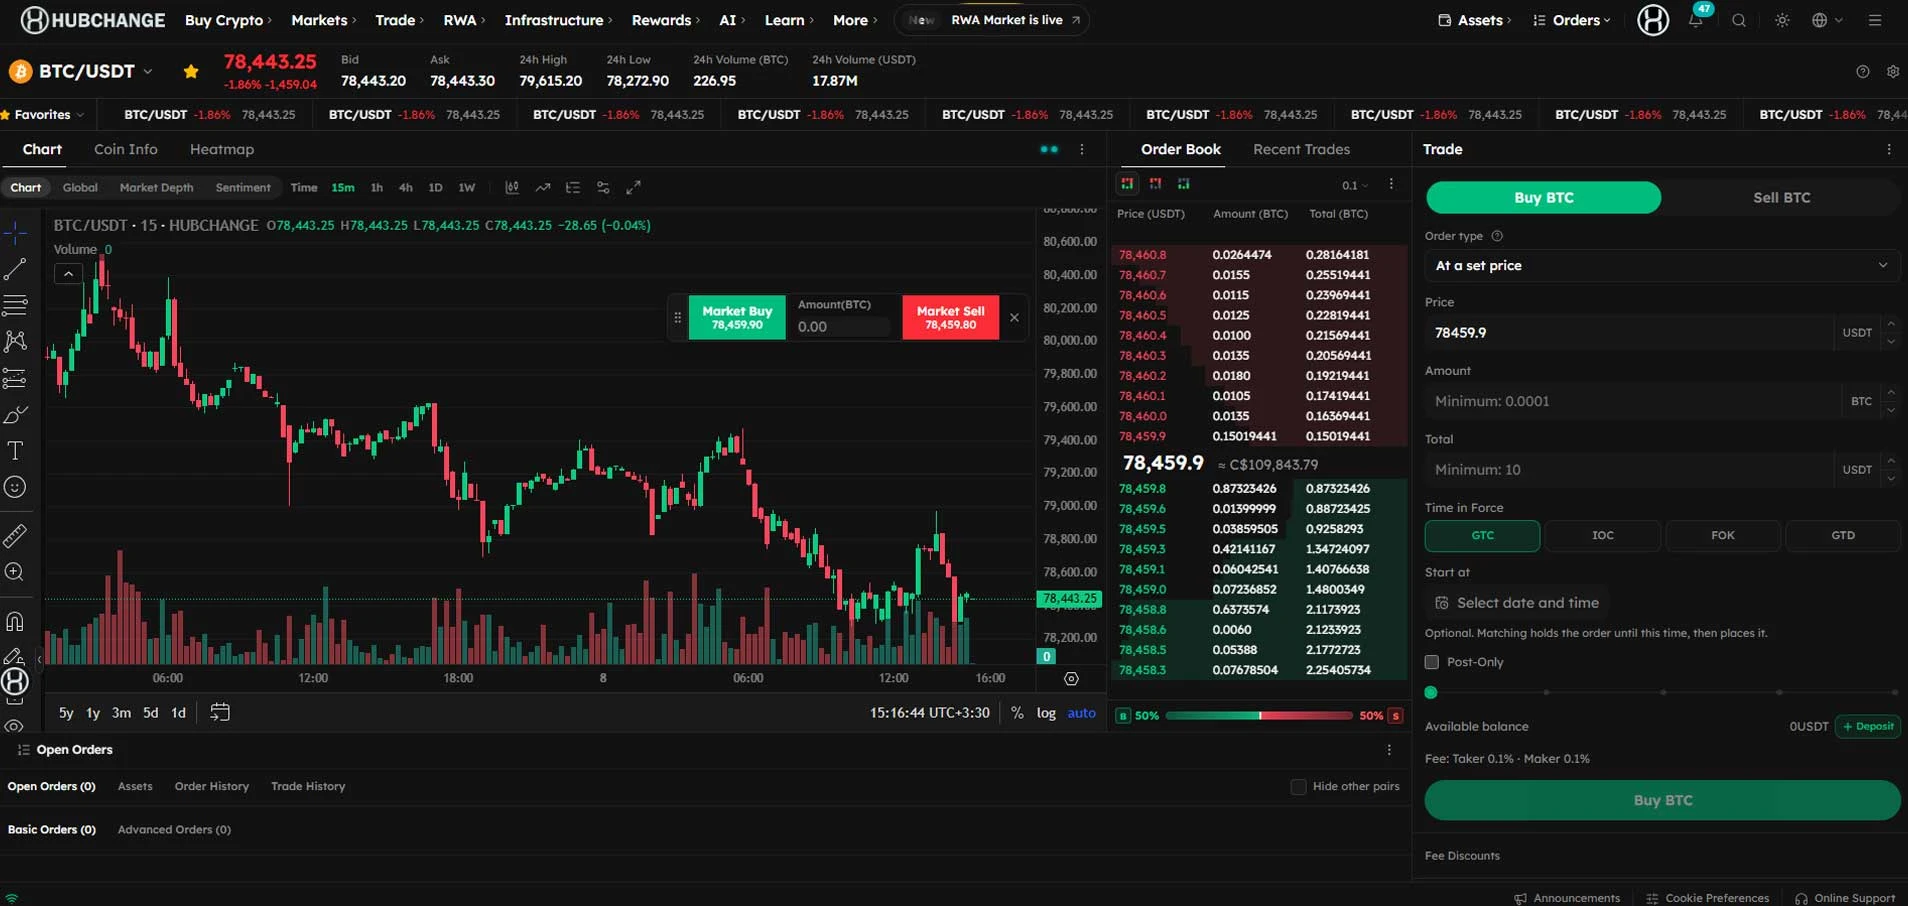Open the Infrastructure menu

[558, 20]
